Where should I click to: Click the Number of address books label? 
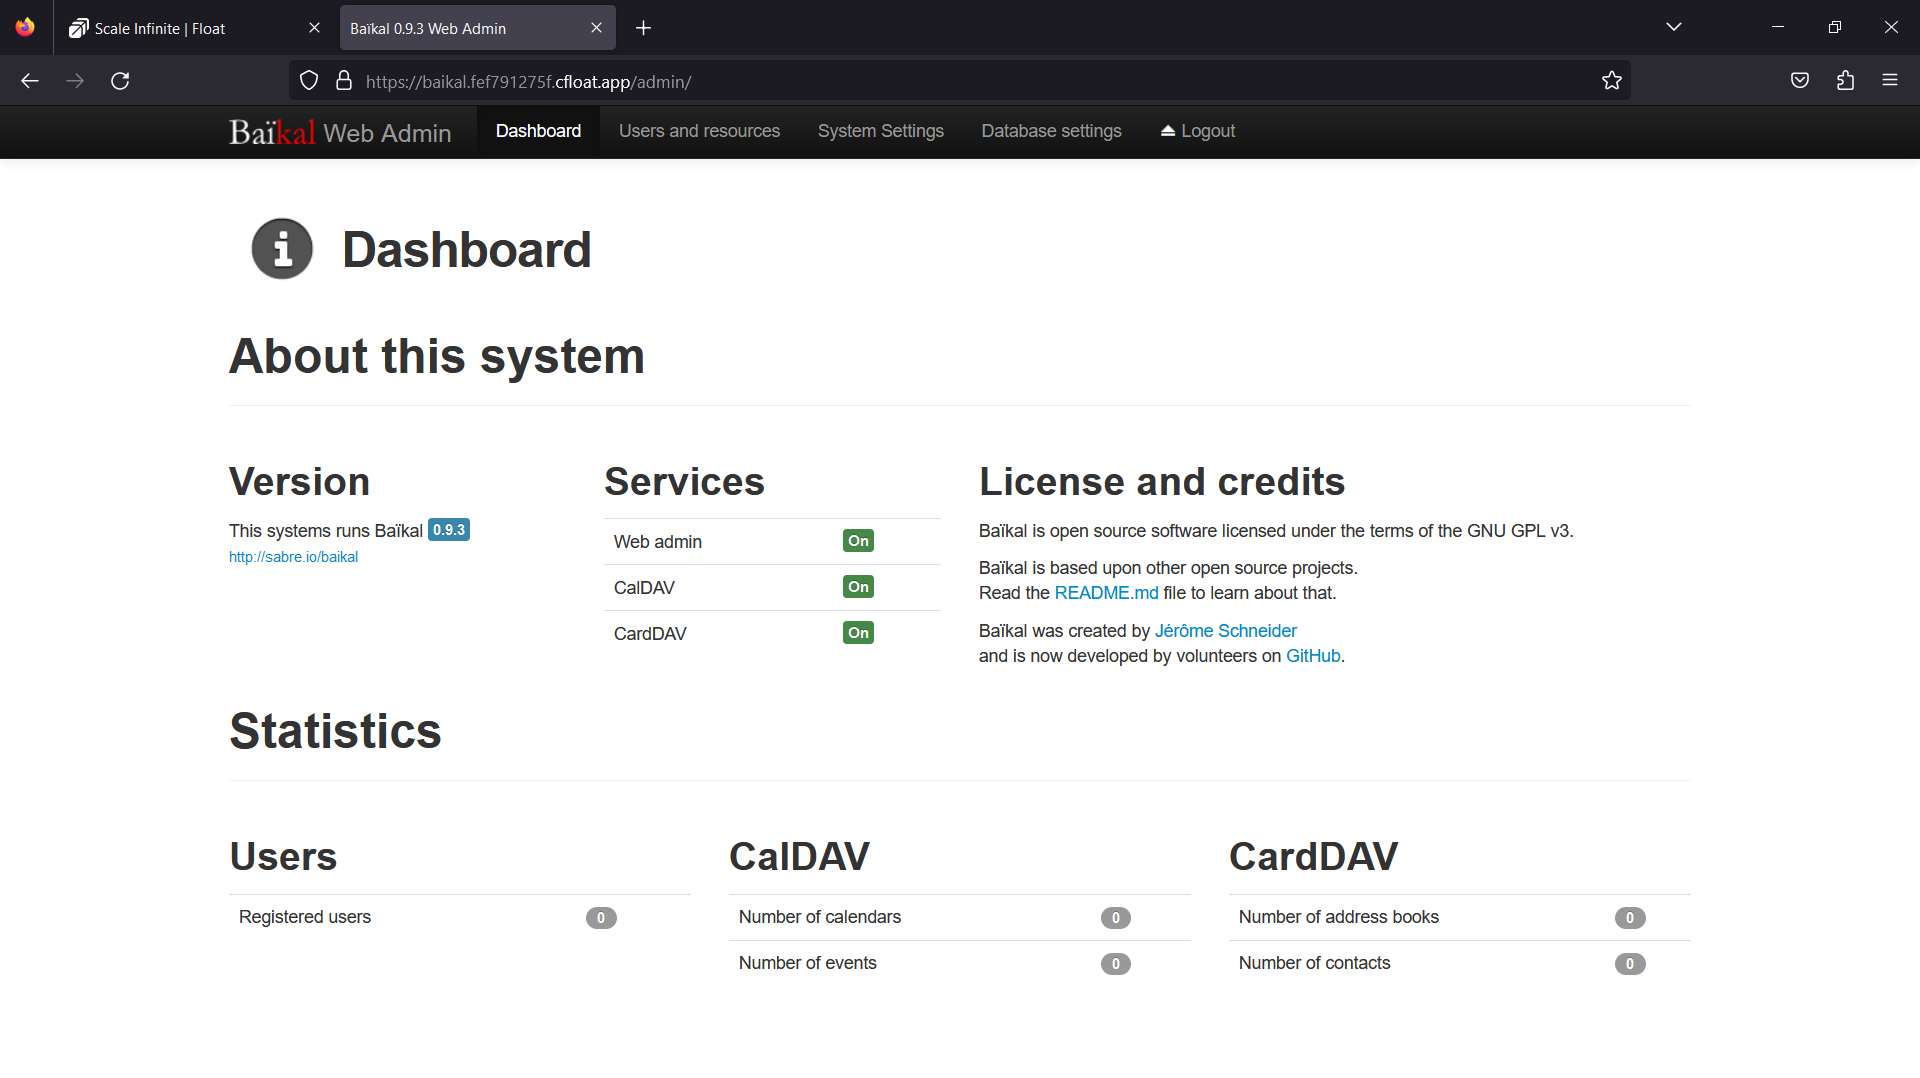click(x=1339, y=917)
